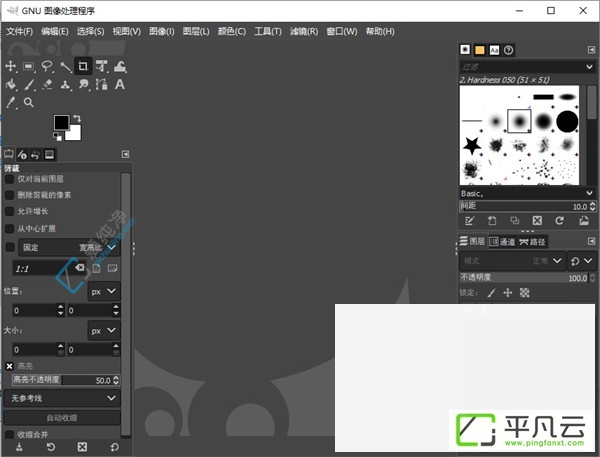
Task: Open the Basic brush tag dropdown
Action: coord(527,193)
